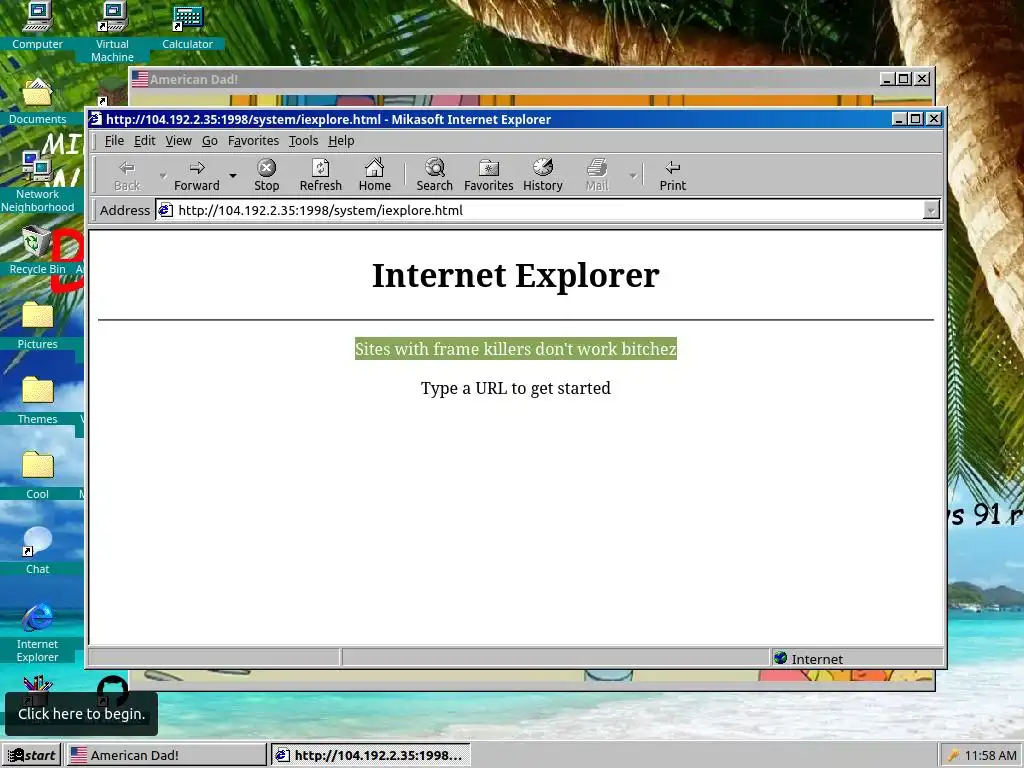Open the Tools menu
1024x768 pixels.
(304, 140)
